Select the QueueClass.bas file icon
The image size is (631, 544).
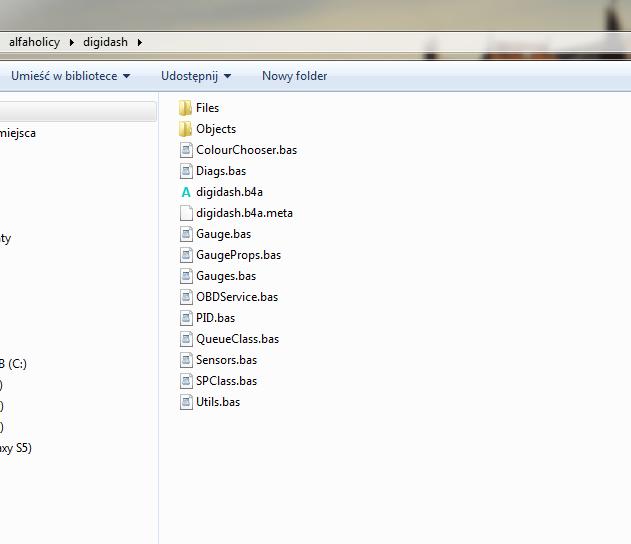[186, 339]
